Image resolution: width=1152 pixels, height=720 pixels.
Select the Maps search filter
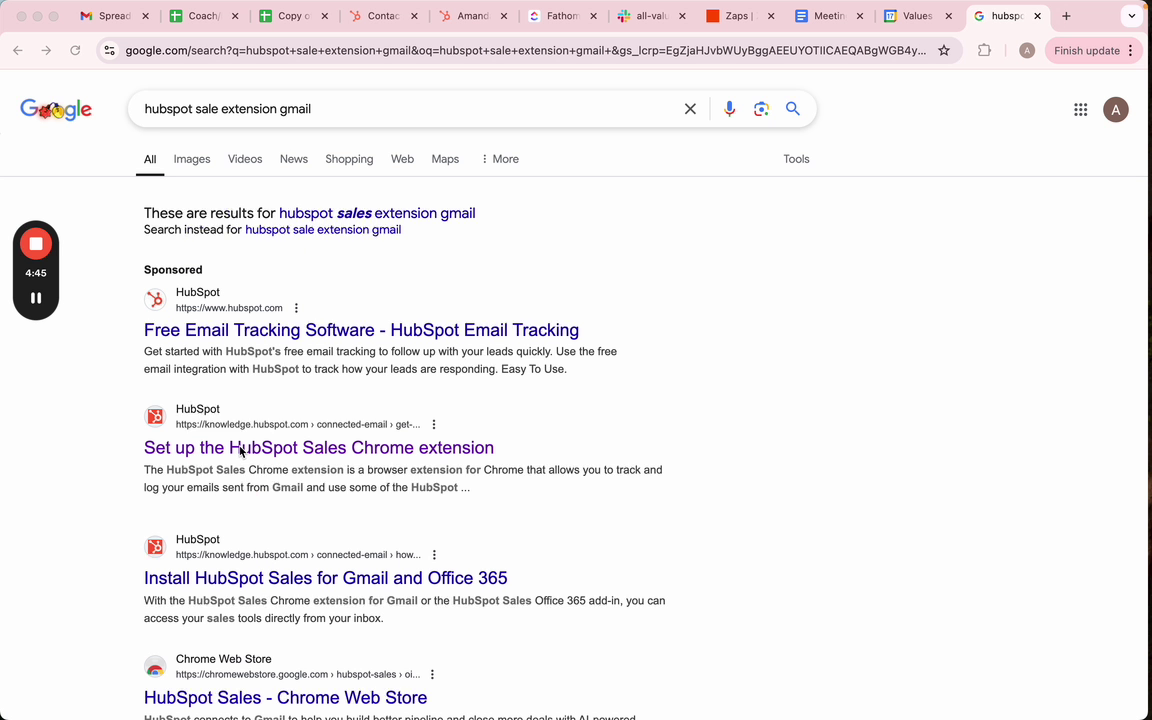(x=445, y=159)
